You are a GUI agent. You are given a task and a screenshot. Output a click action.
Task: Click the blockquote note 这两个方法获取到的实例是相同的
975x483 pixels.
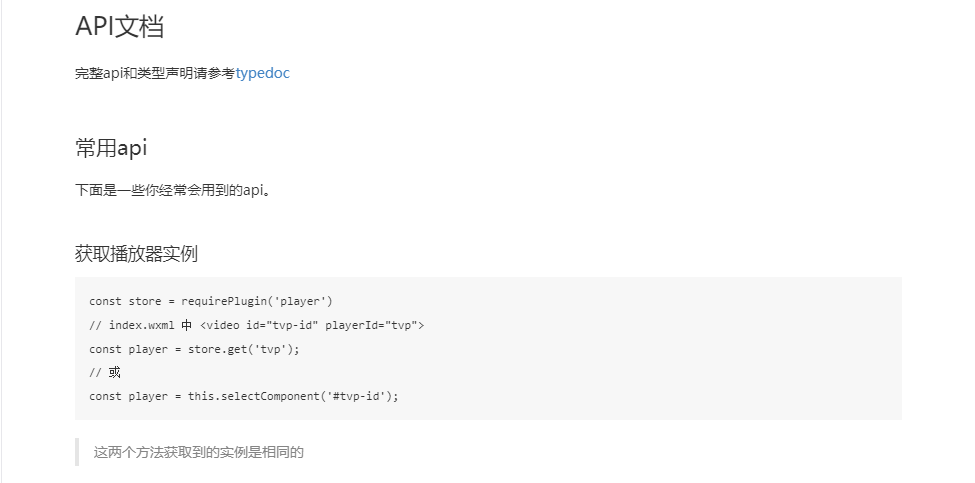(x=198, y=453)
